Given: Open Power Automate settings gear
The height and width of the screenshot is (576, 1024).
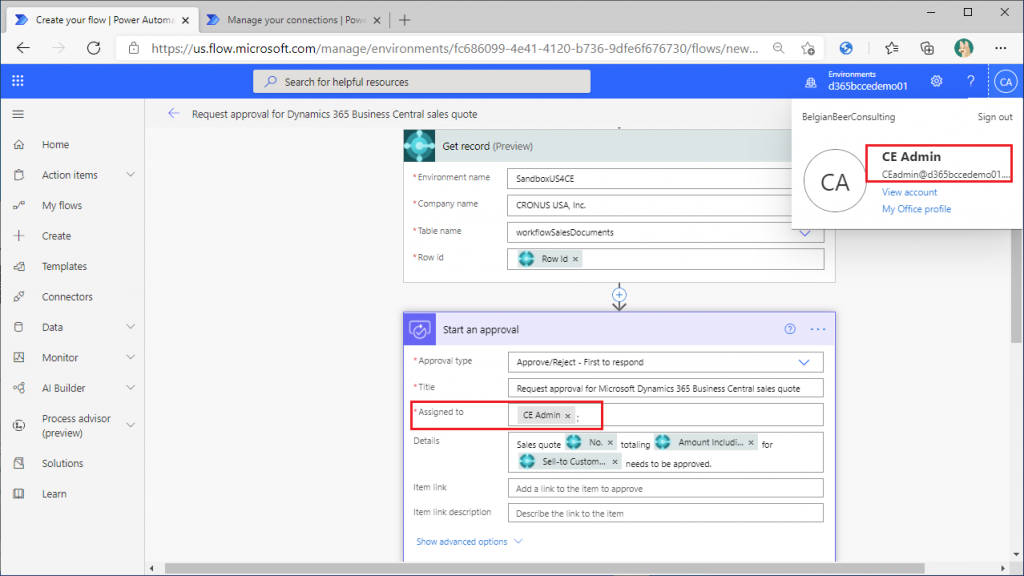Looking at the screenshot, I should point(936,81).
